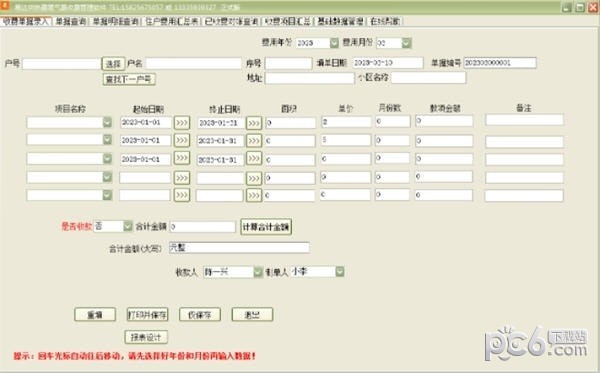
Task: Click the application icon in title bar
Action: coord(5,7)
